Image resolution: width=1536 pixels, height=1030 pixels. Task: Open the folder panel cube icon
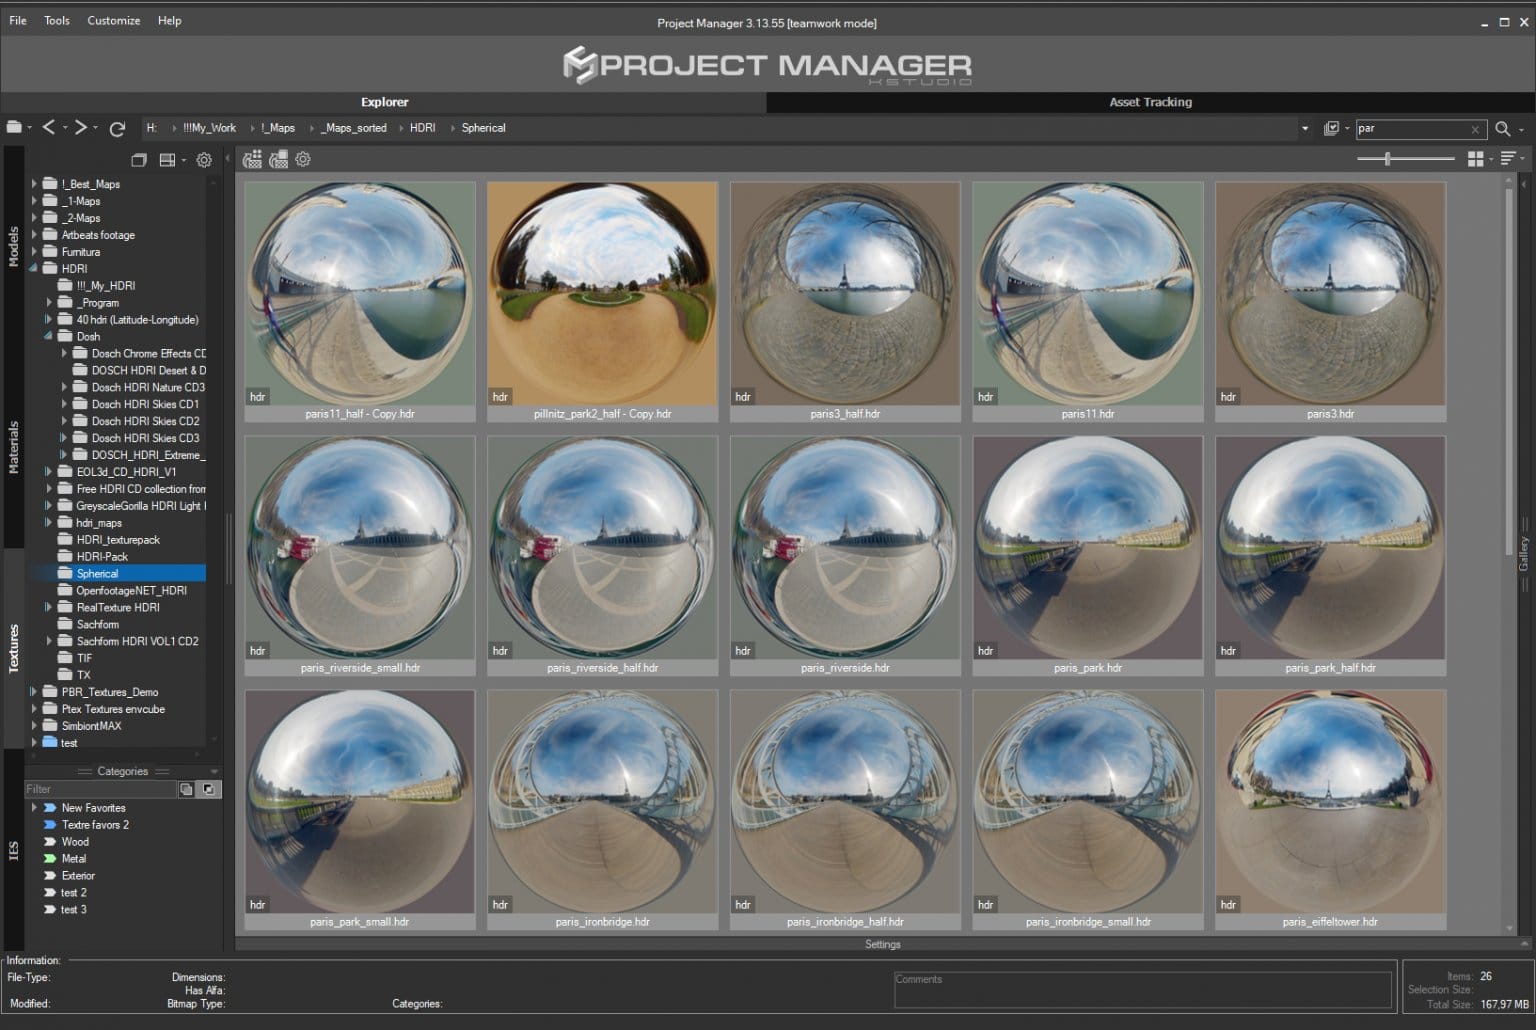[139, 160]
